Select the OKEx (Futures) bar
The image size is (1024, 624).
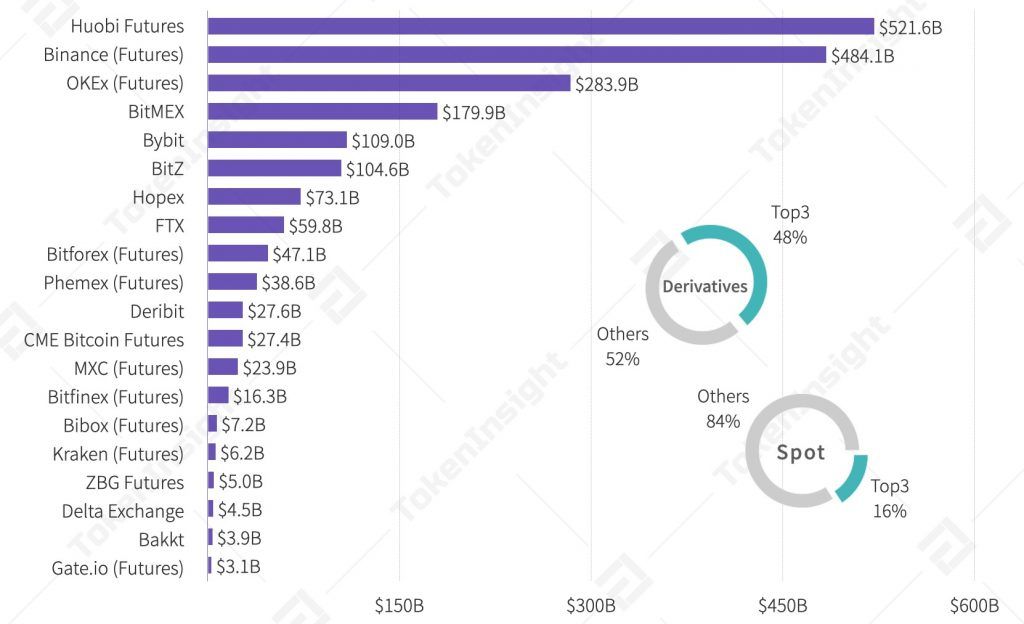pos(388,83)
